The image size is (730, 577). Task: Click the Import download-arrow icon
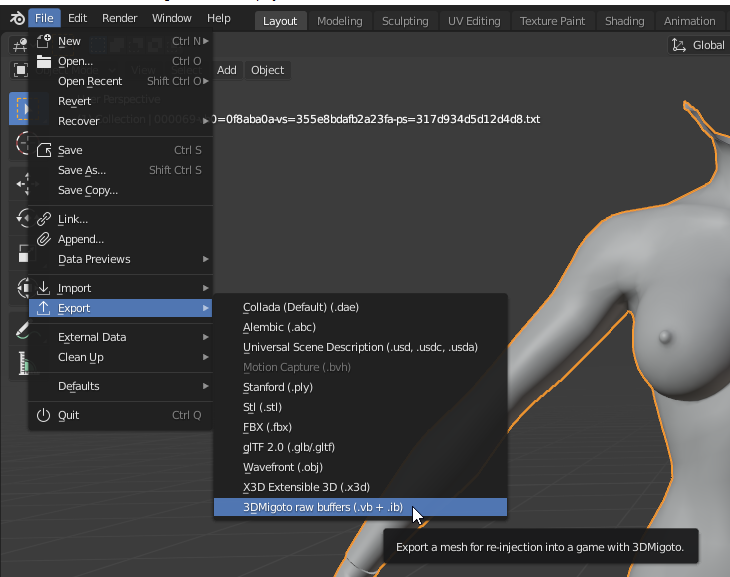point(44,288)
